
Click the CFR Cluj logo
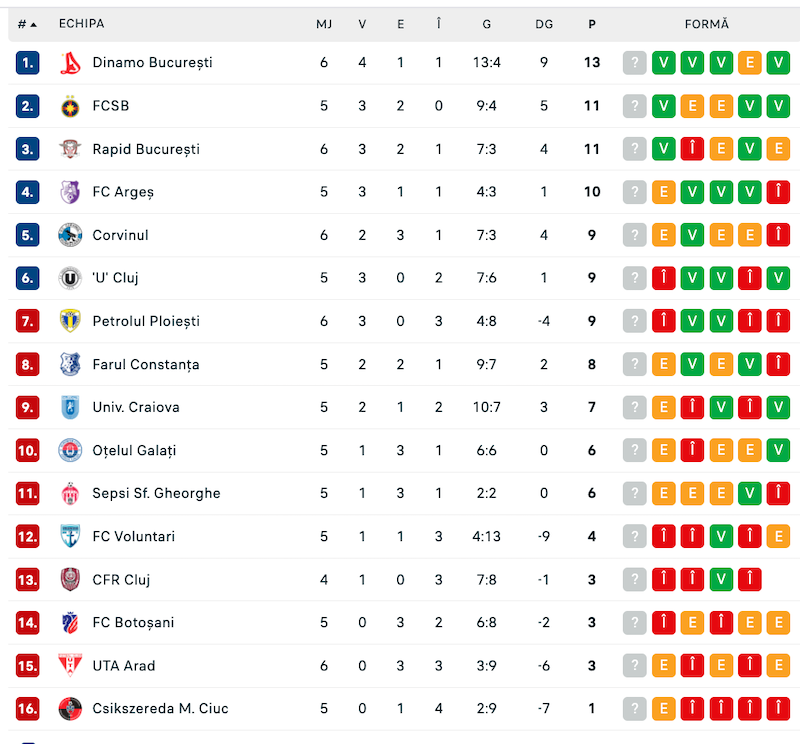(x=70, y=580)
